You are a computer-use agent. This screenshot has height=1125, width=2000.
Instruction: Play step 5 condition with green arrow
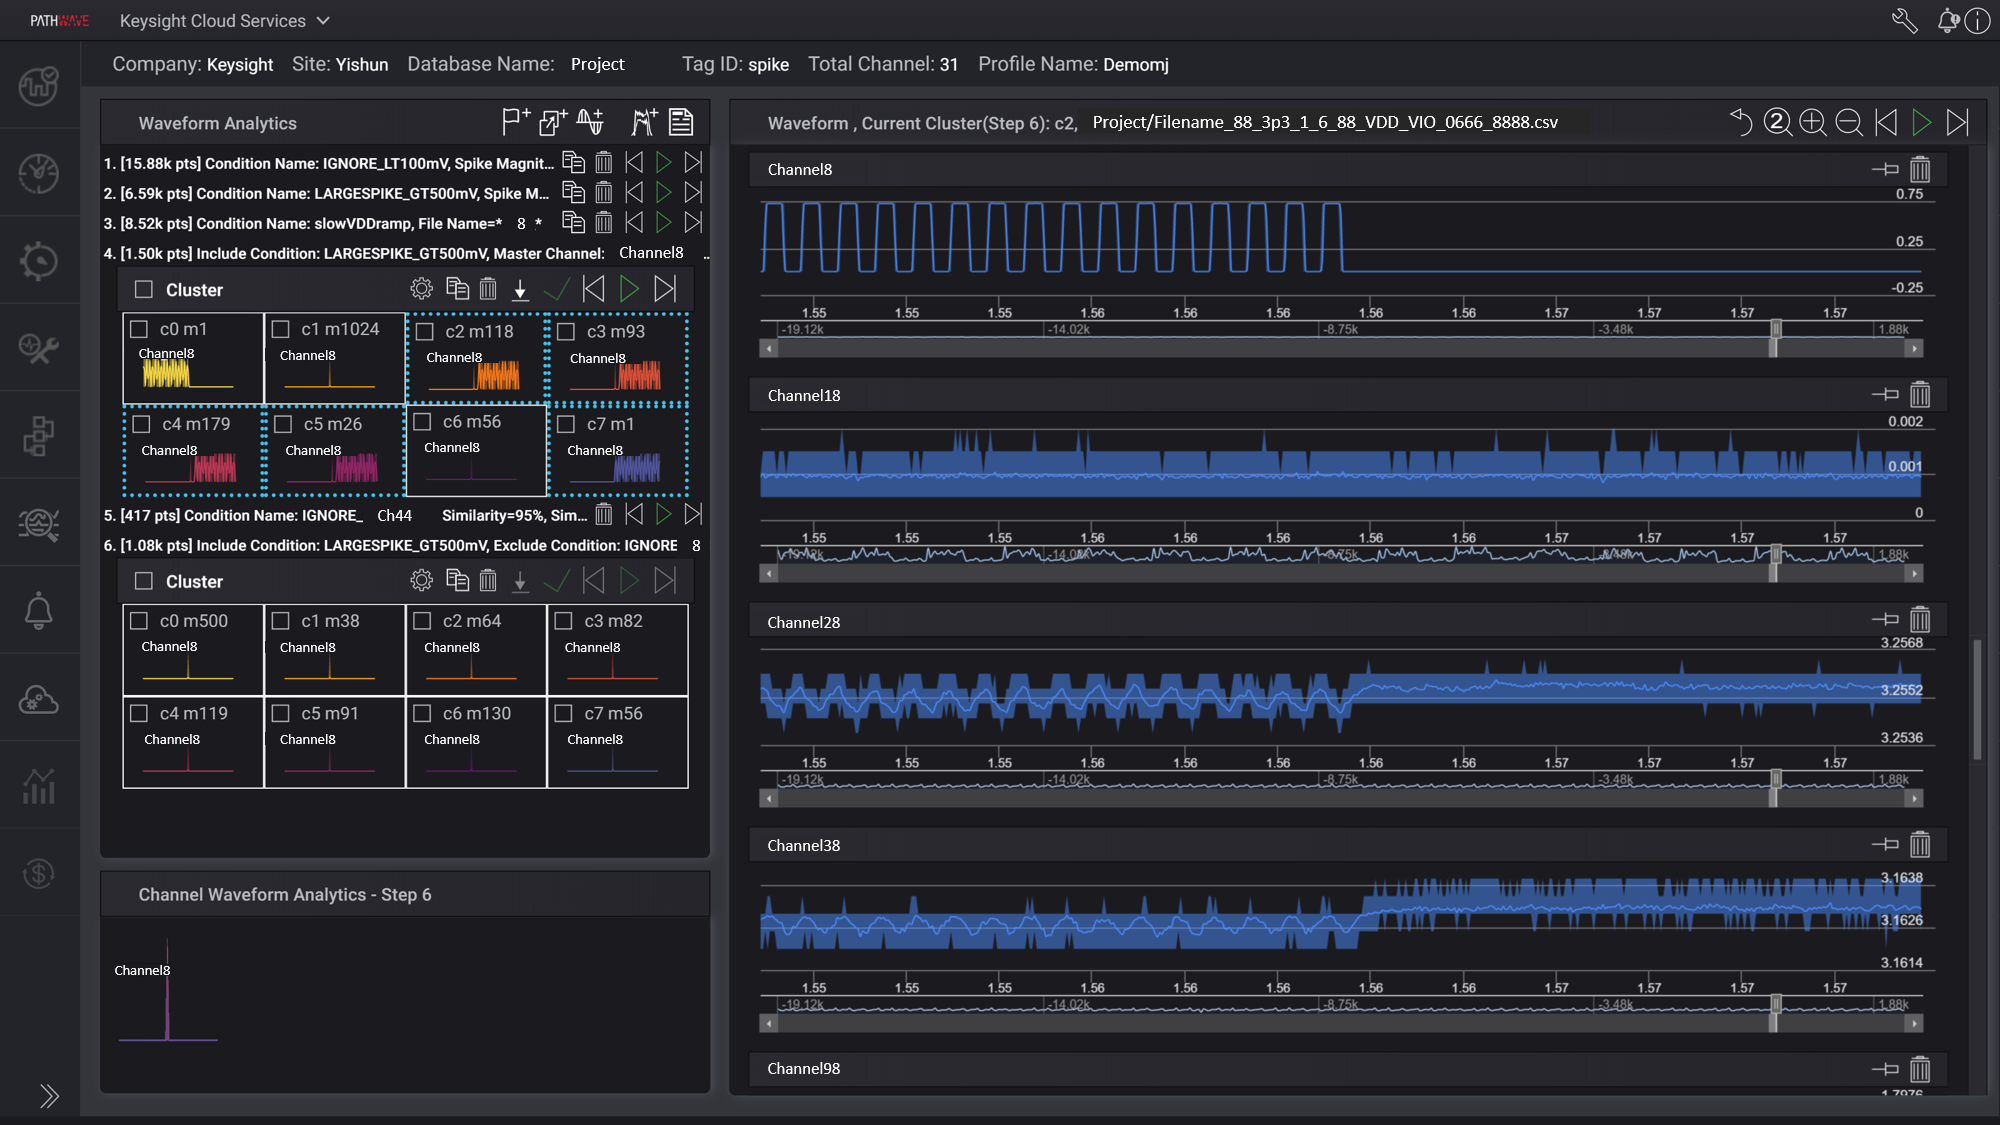(663, 514)
